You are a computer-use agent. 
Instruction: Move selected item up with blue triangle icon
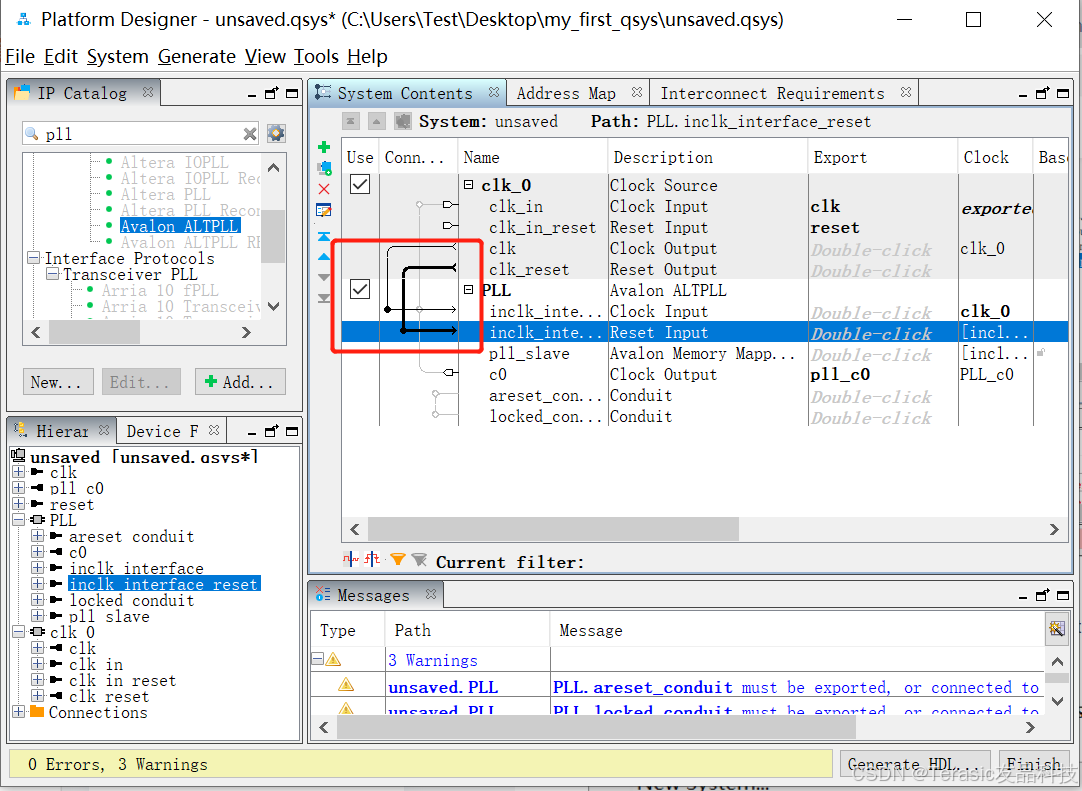[x=324, y=257]
